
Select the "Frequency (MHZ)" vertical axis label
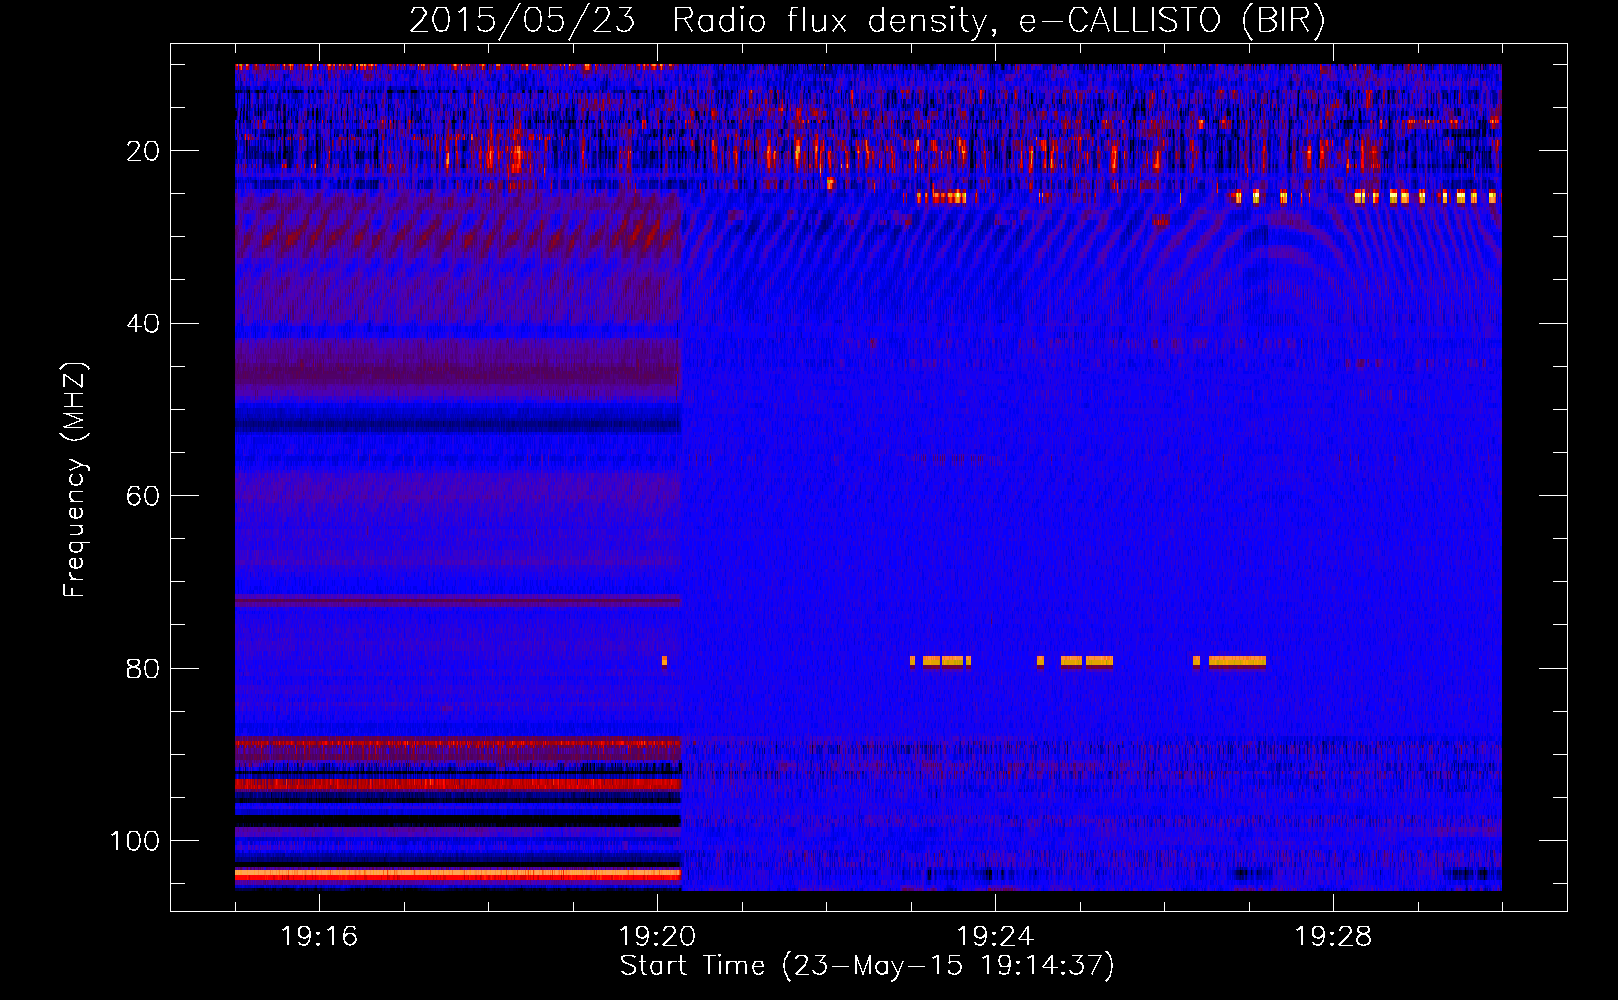tap(75, 479)
